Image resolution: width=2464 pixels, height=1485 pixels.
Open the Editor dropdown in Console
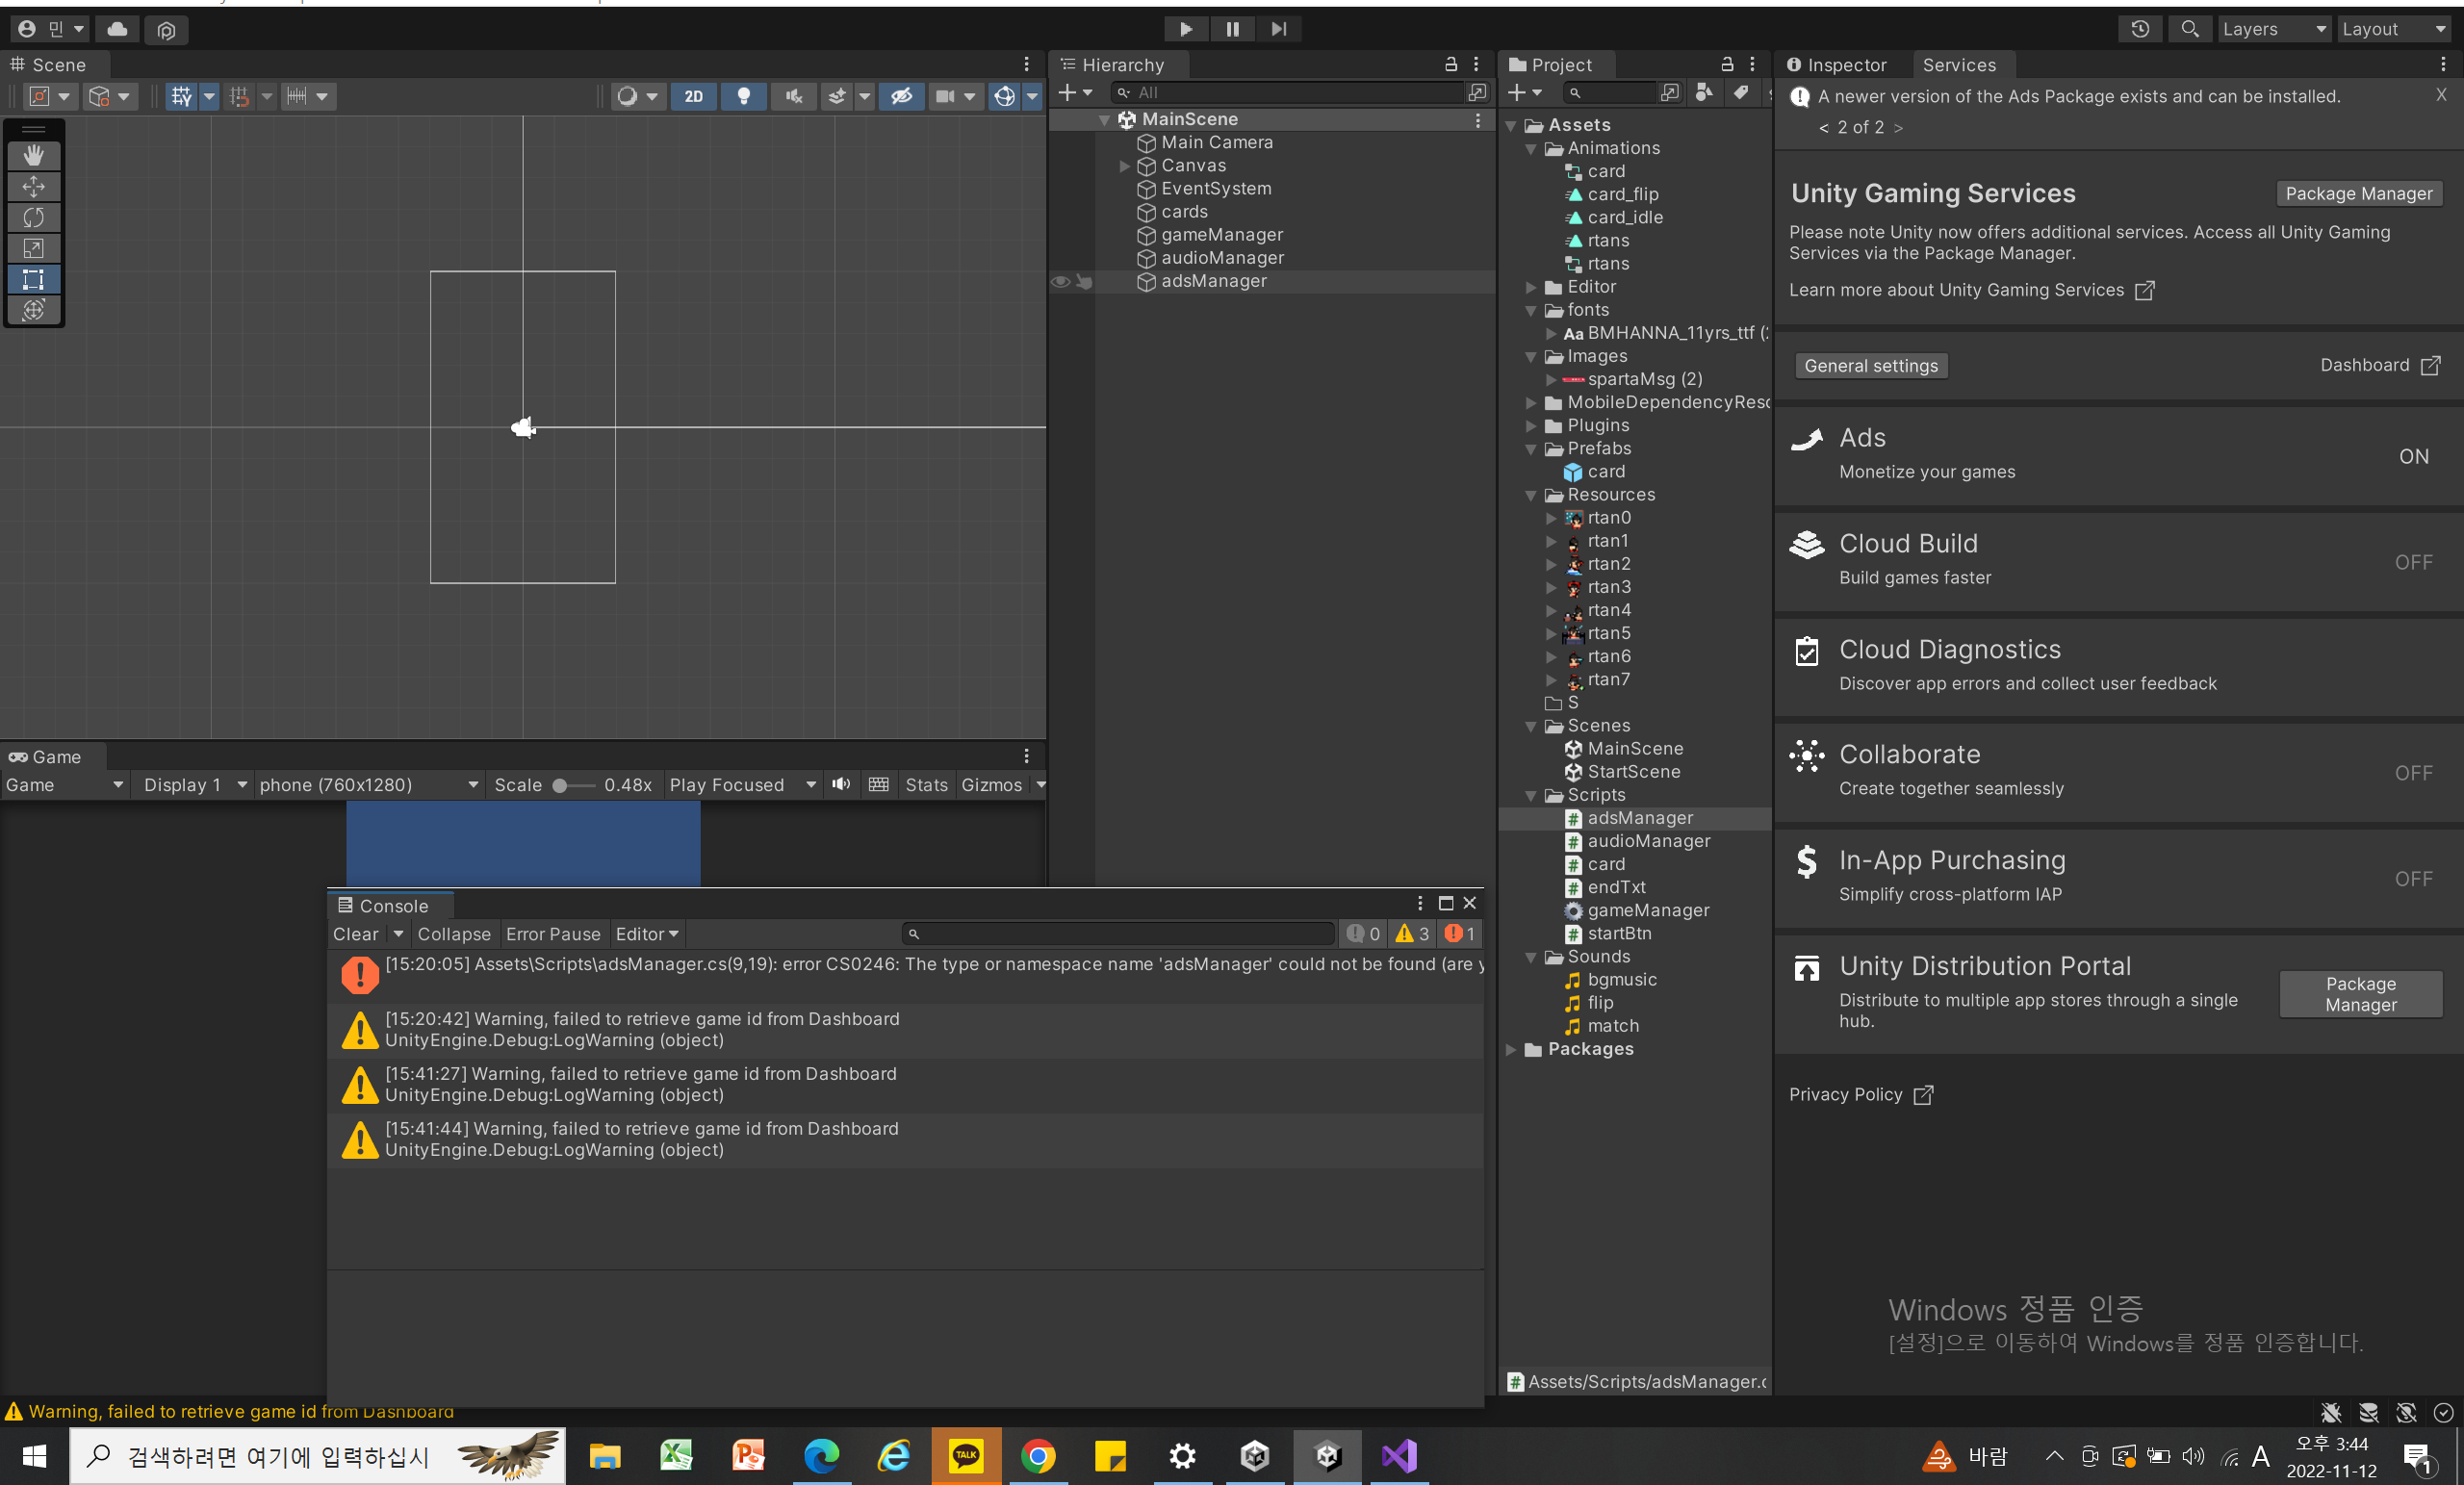646,934
